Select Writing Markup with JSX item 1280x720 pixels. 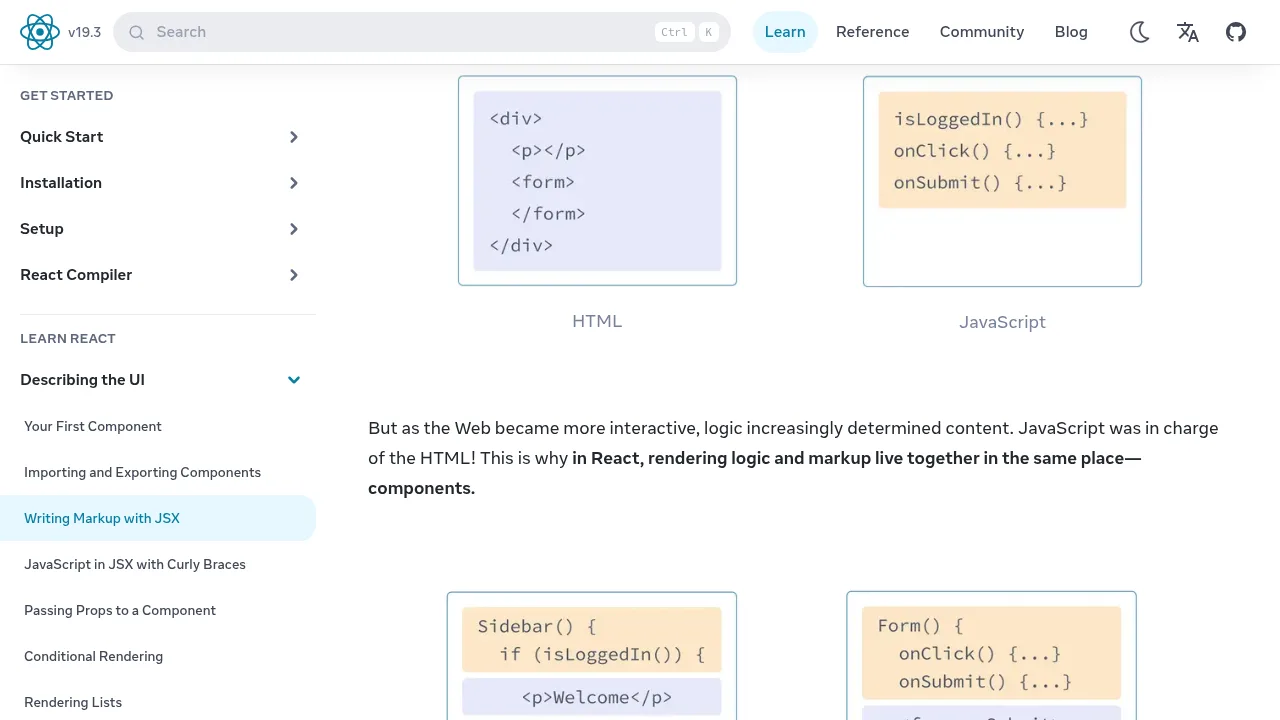[158, 518]
